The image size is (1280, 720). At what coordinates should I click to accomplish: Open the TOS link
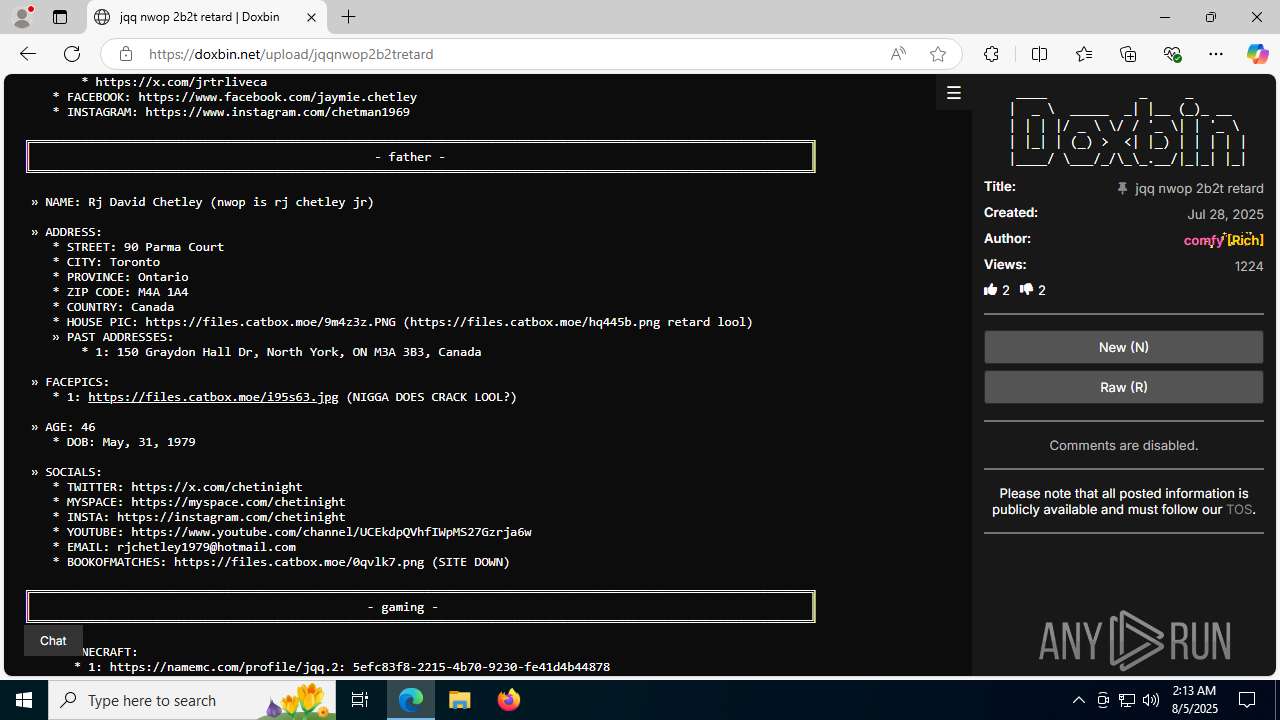click(x=1239, y=509)
